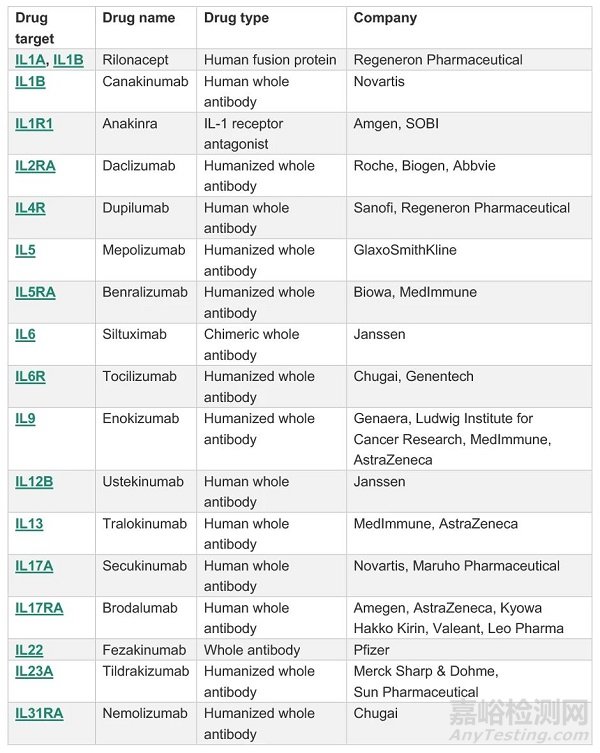Follow the IL17A target link
Screen dimensions: 600x753
coord(34,566)
